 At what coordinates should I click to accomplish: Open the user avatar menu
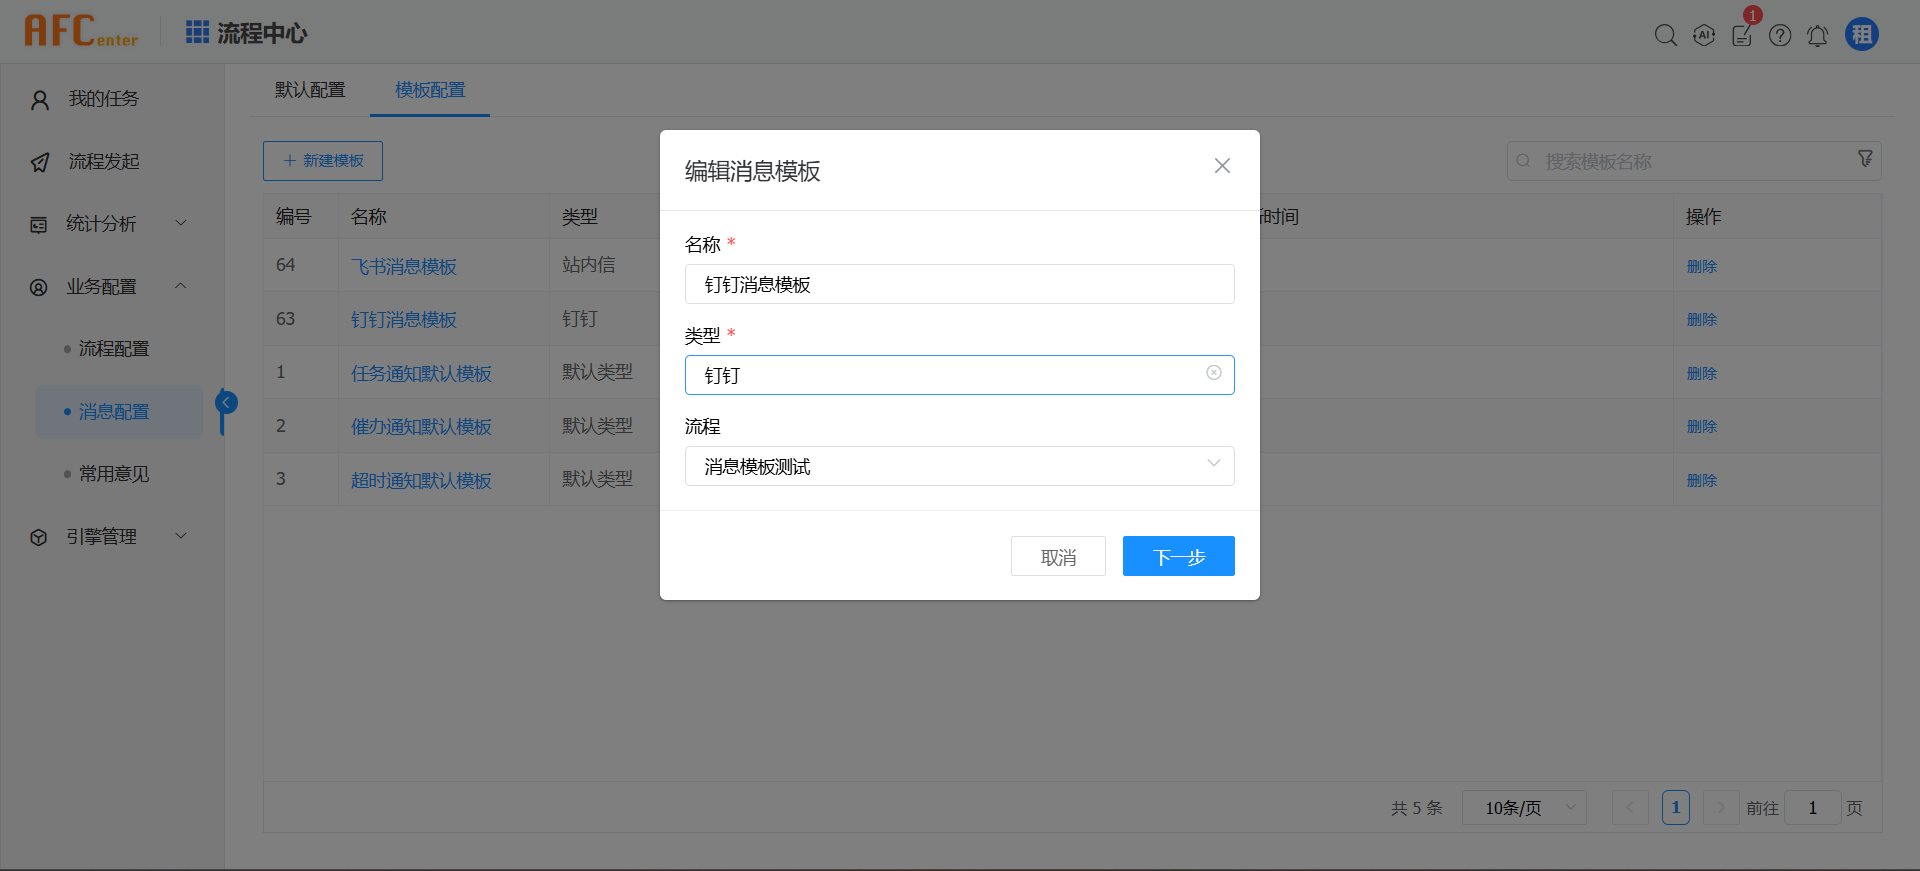(1862, 34)
